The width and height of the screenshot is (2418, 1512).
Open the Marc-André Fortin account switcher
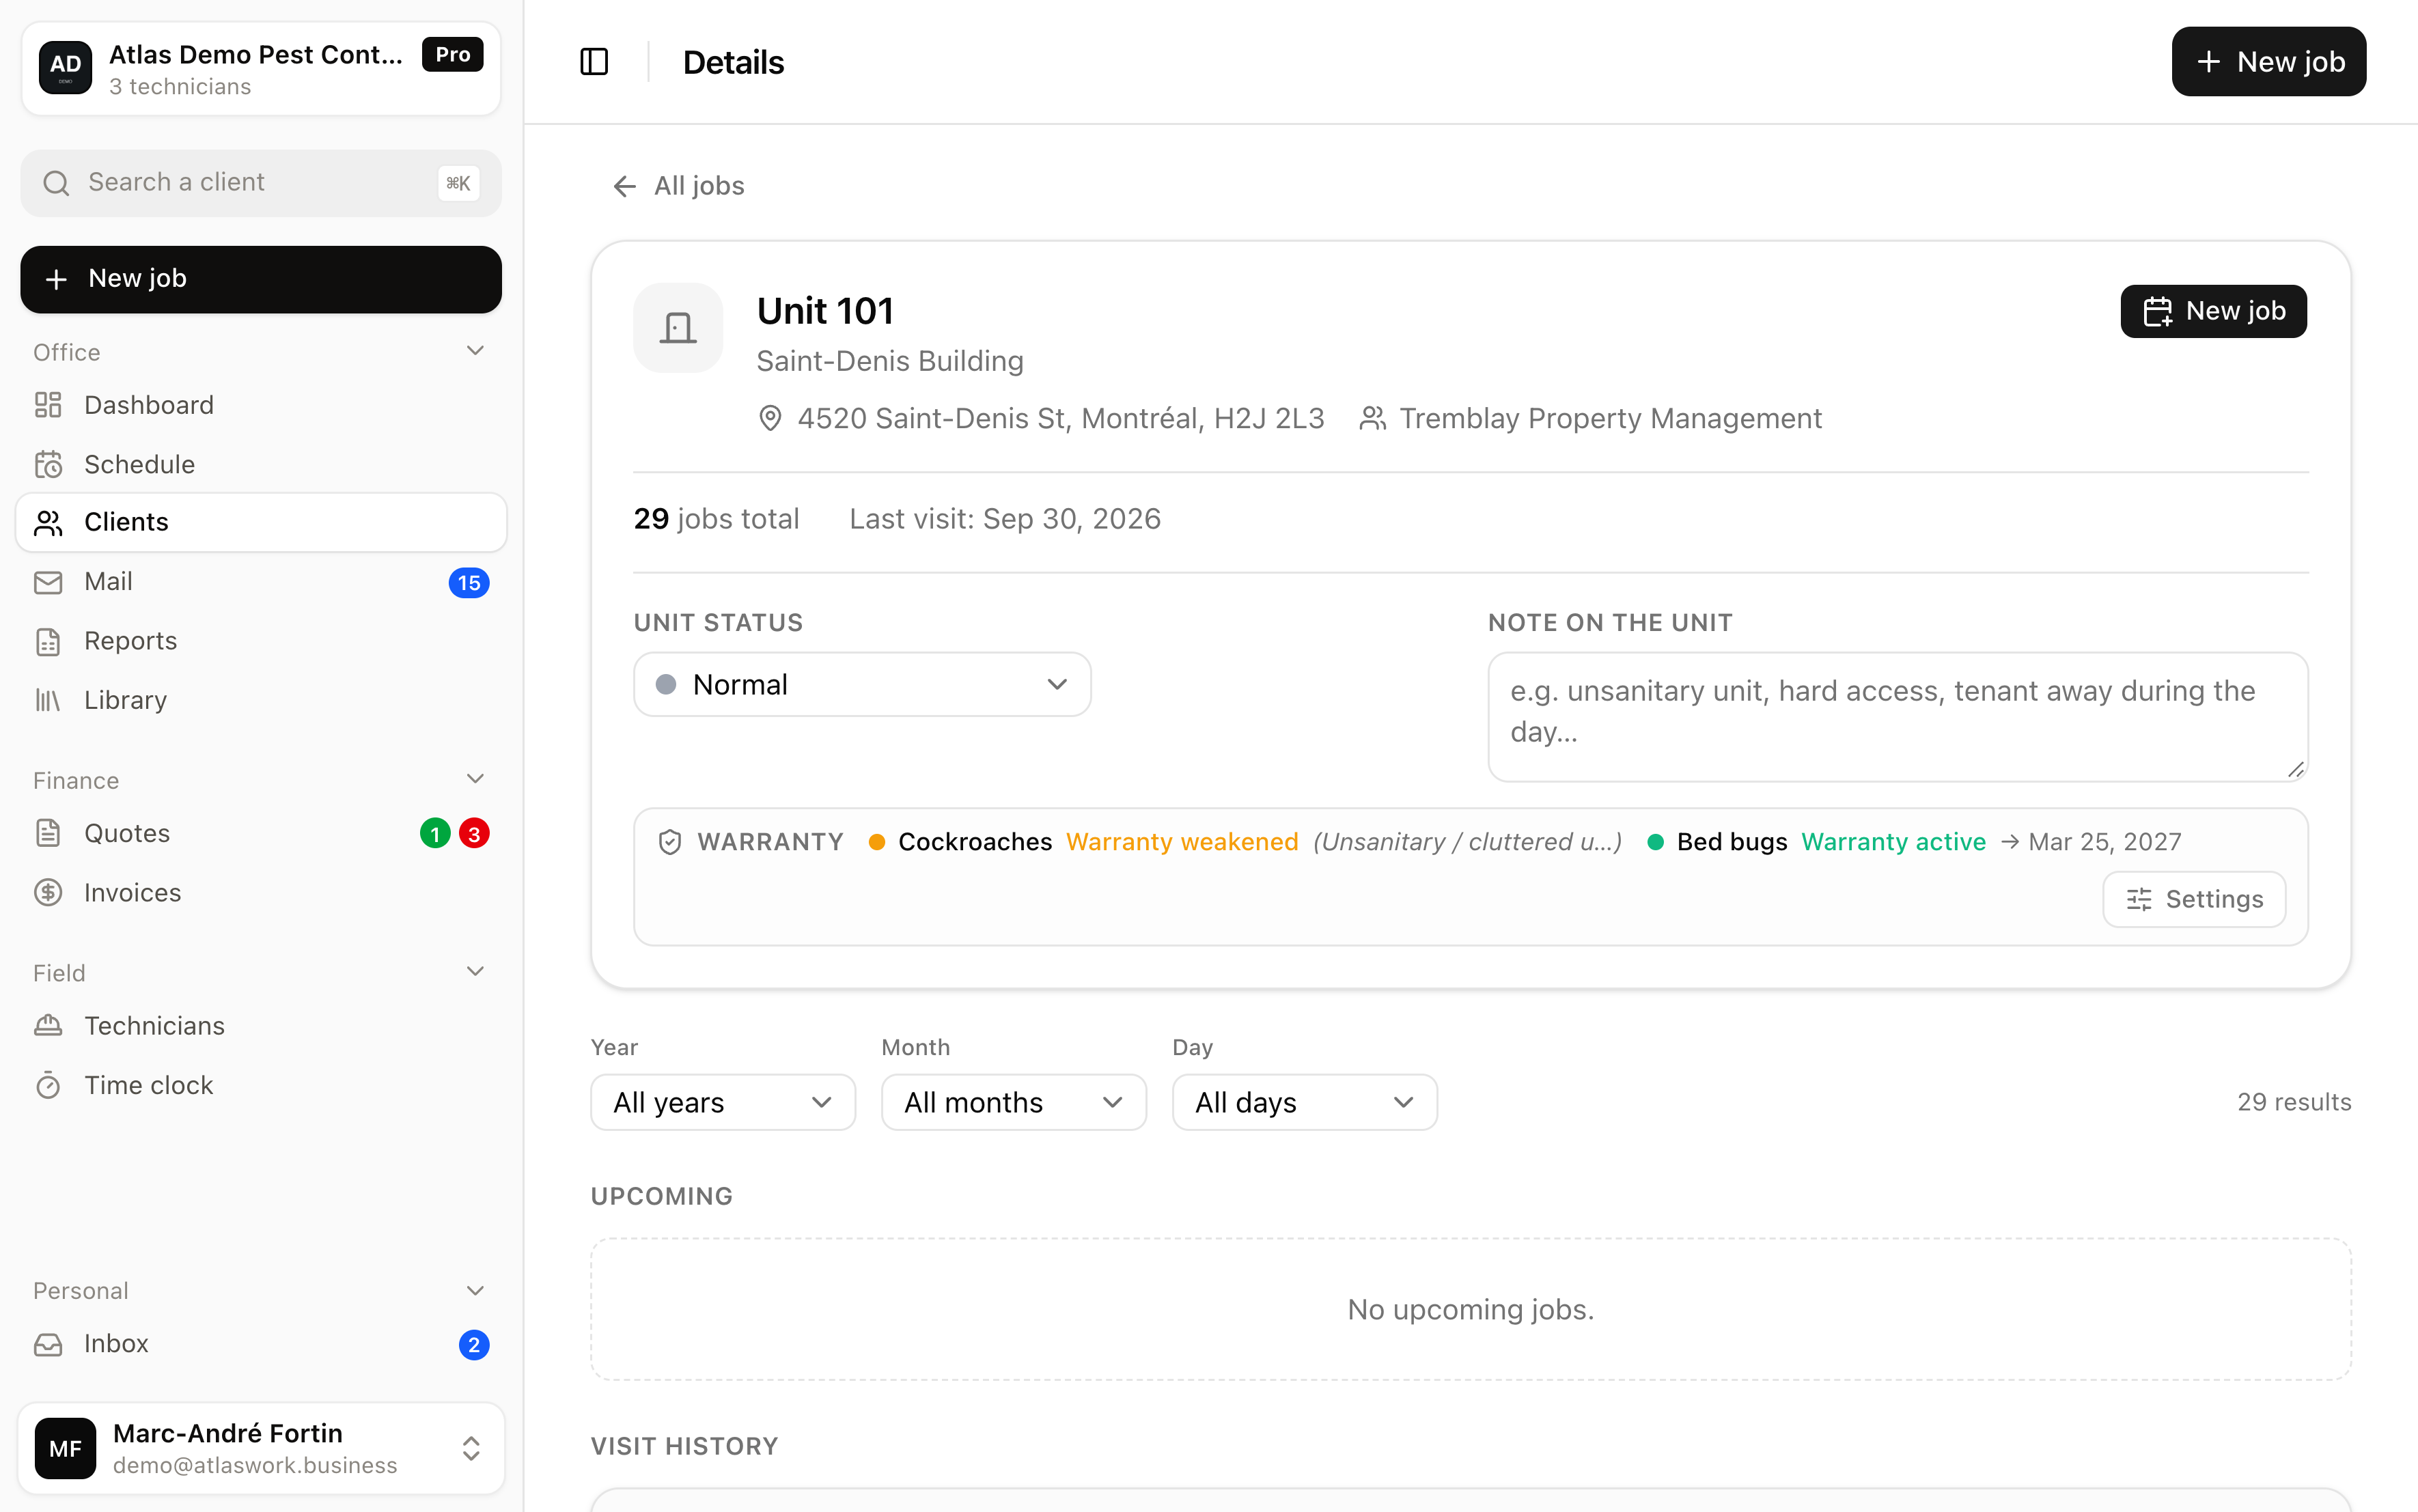point(261,1448)
